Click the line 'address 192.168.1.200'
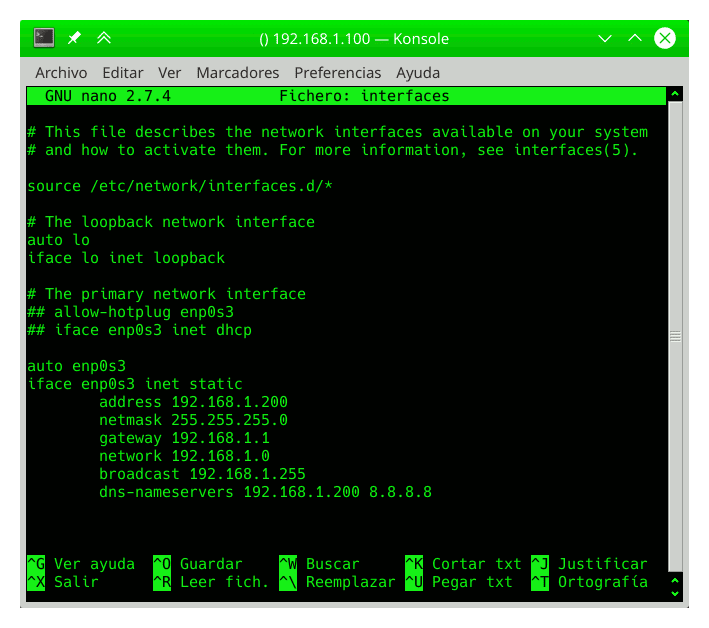709x628 pixels. tap(193, 402)
